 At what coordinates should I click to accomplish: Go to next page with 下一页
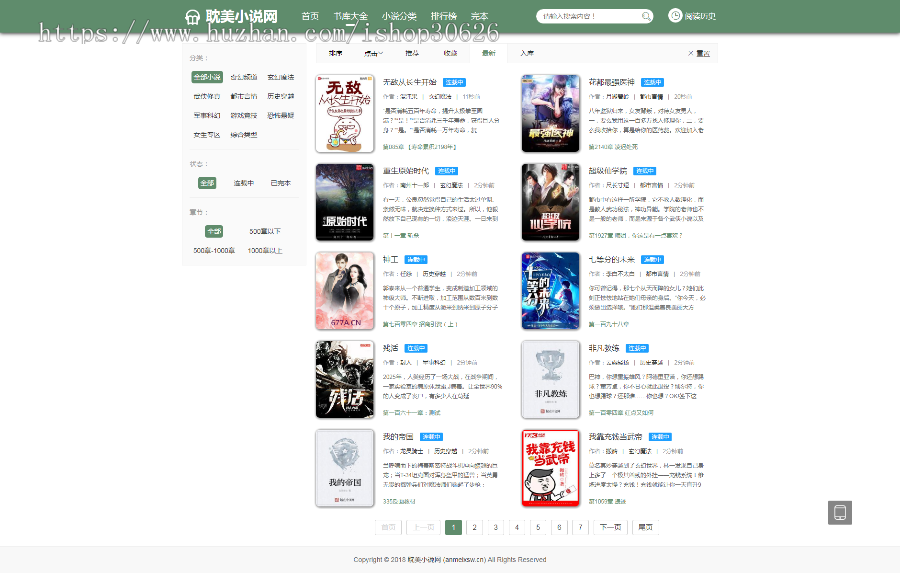point(610,527)
